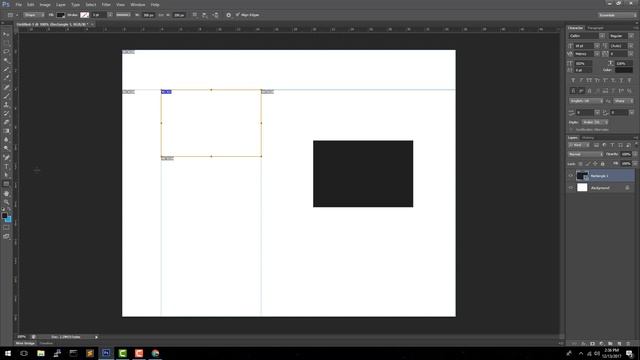Click the shape width input field

(149, 15)
